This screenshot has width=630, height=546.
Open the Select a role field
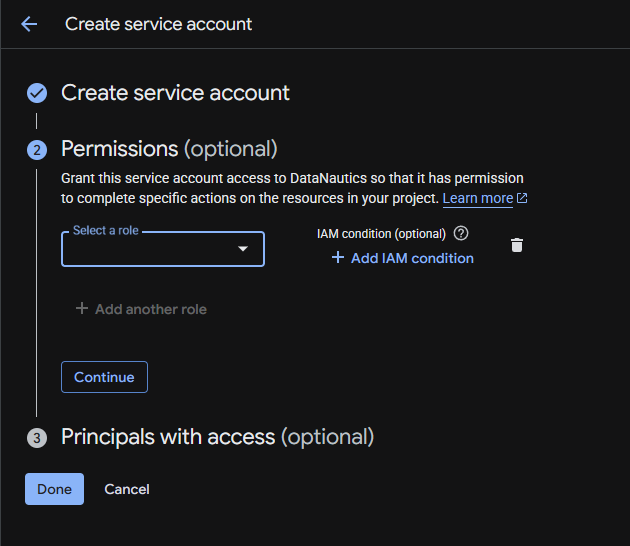click(150, 249)
